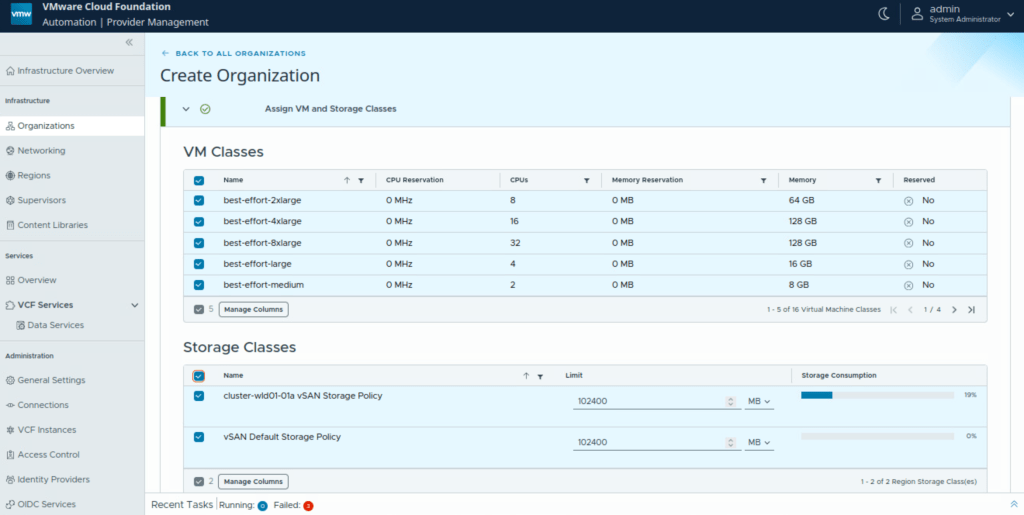This screenshot has width=1024, height=515.
Task: Filter Storage Classes by Name column
Action: [540, 376]
